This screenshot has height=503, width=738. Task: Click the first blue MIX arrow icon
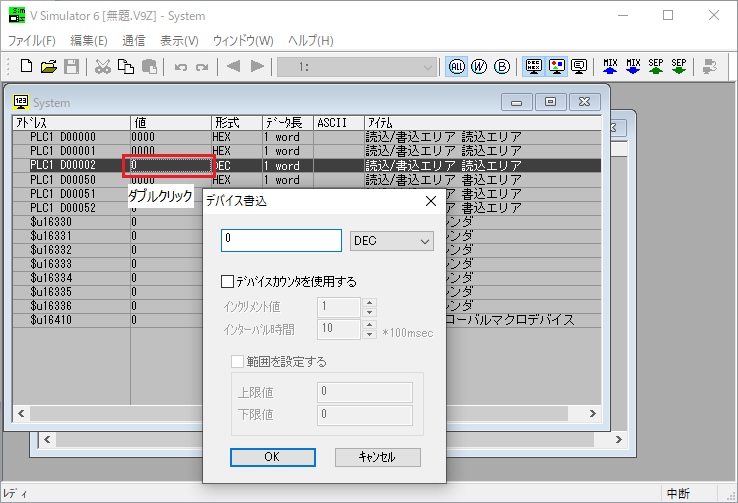pyautogui.click(x=610, y=67)
